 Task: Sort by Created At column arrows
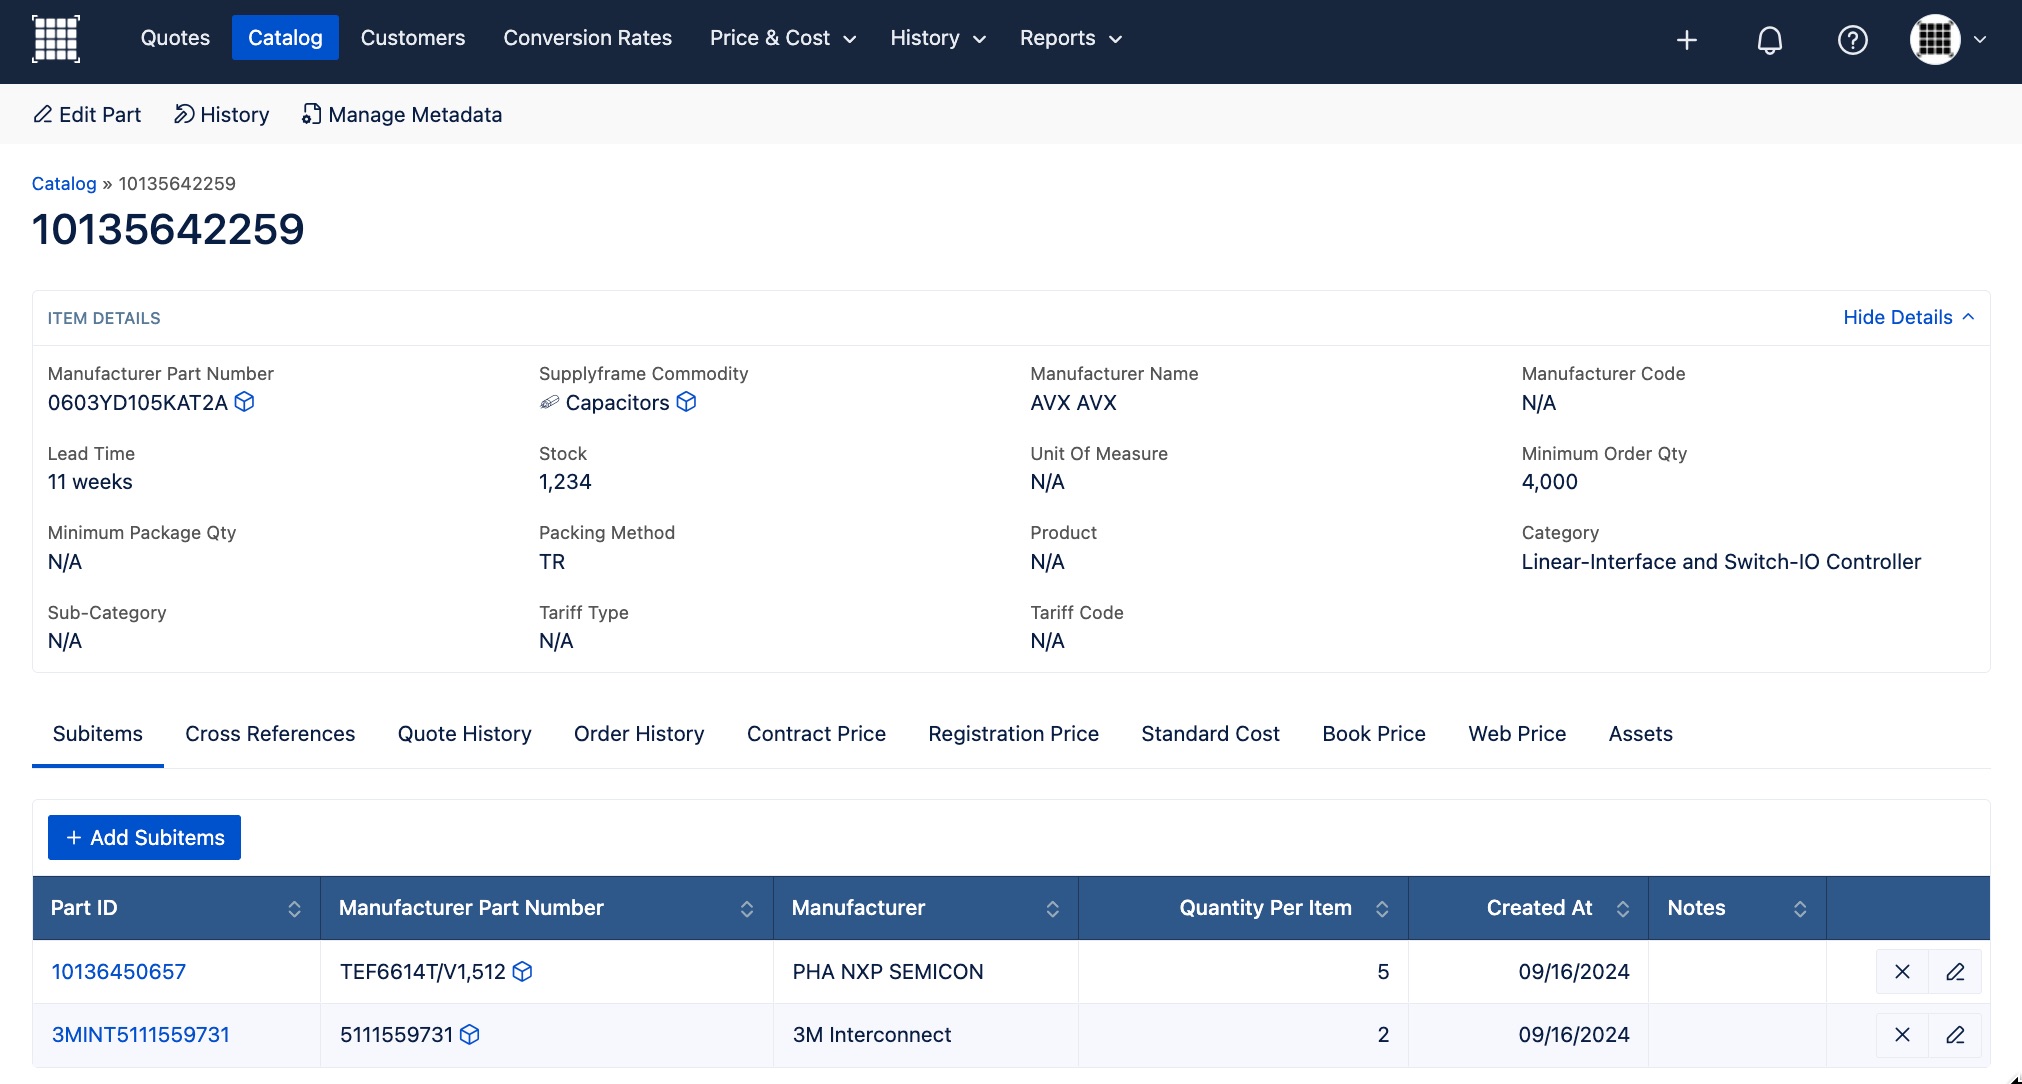point(1623,909)
